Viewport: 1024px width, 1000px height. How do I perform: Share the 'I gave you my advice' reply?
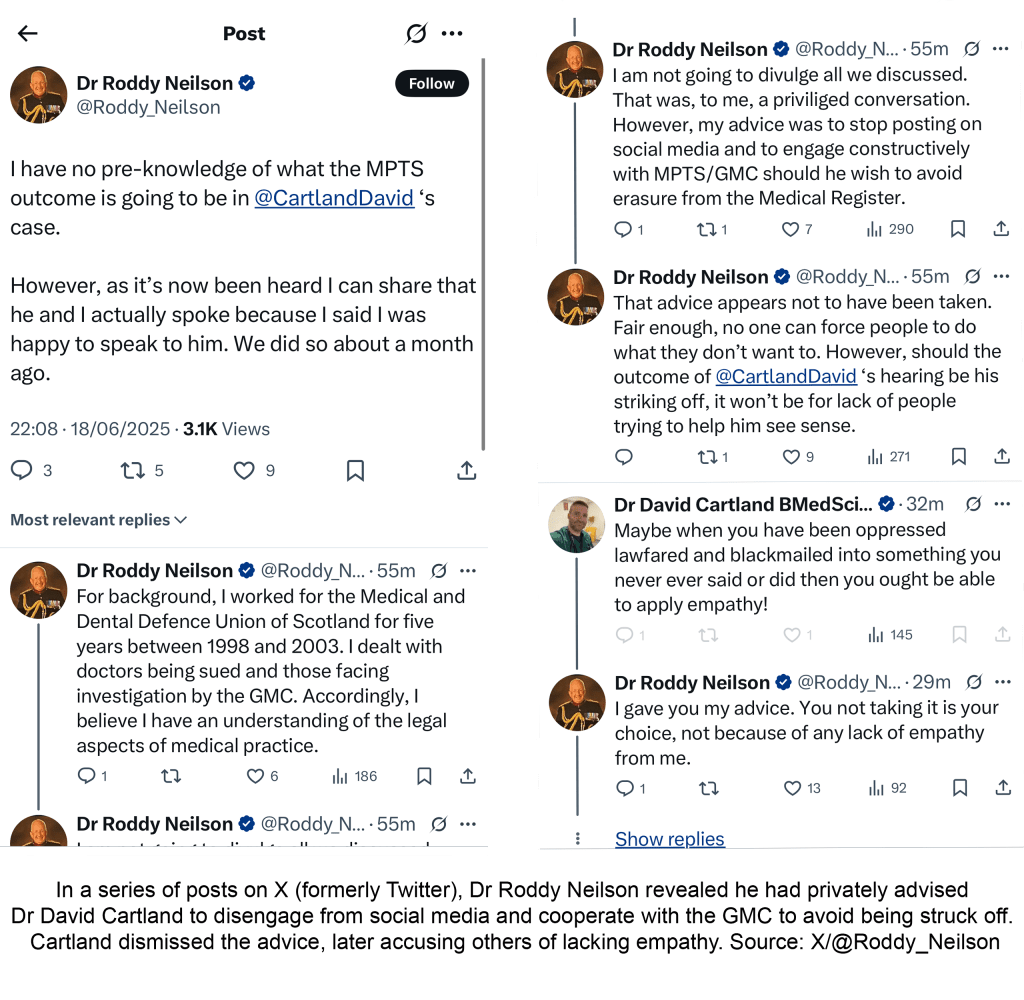pos(1001,788)
